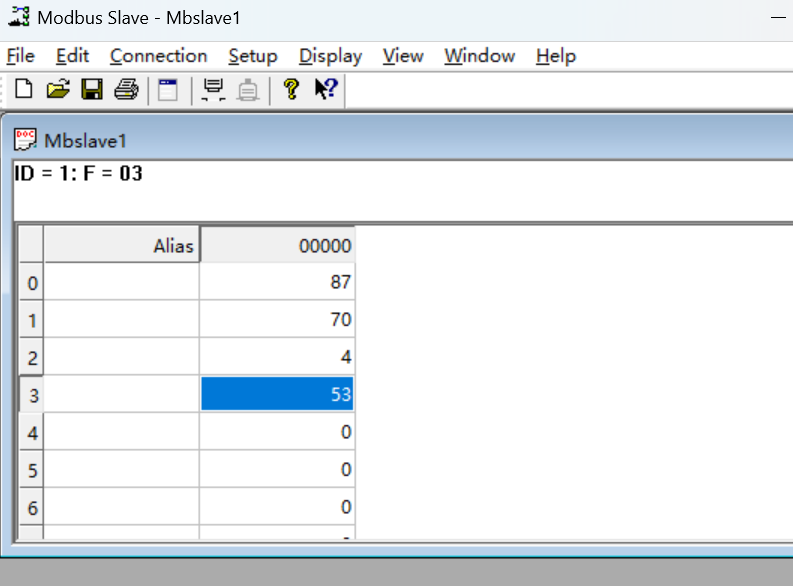Select row header 5
The height and width of the screenshot is (586, 793).
31,469
